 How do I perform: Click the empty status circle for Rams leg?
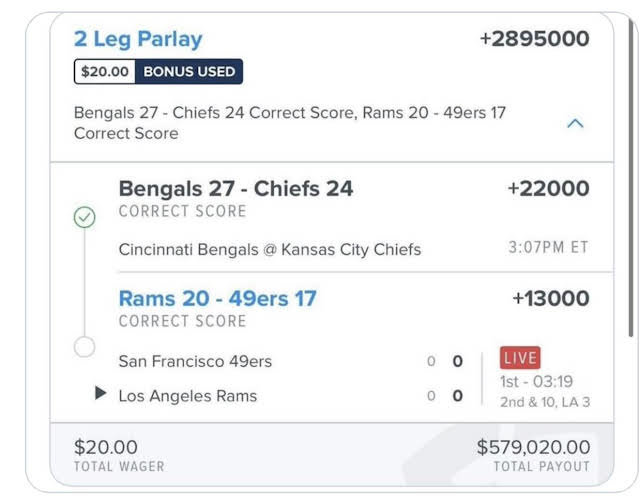pos(84,347)
